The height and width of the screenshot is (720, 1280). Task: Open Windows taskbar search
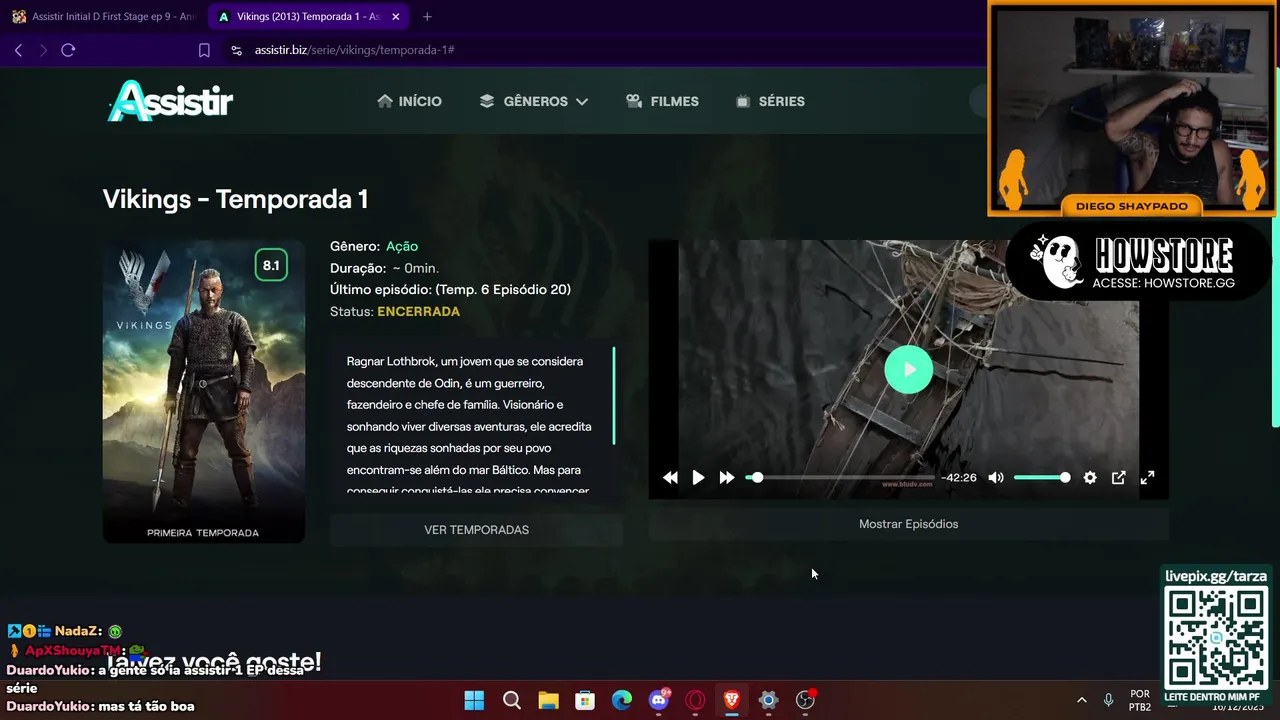pos(511,700)
